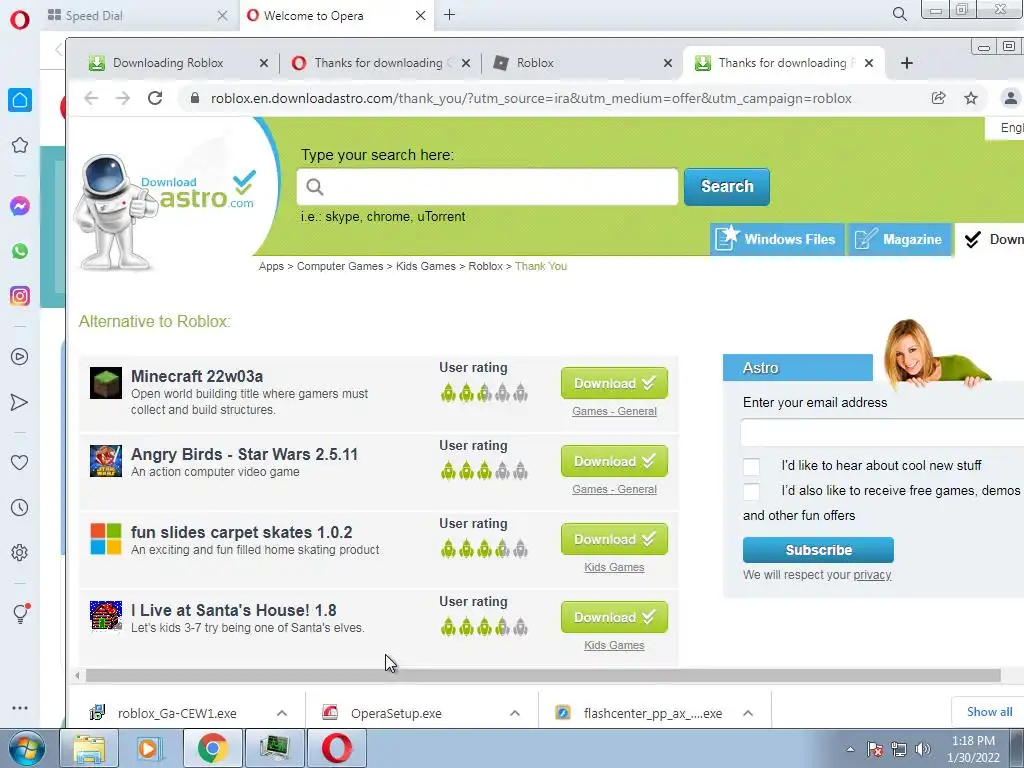Click lightbulb tips icon in sidebar
The height and width of the screenshot is (768, 1024).
pyautogui.click(x=20, y=613)
